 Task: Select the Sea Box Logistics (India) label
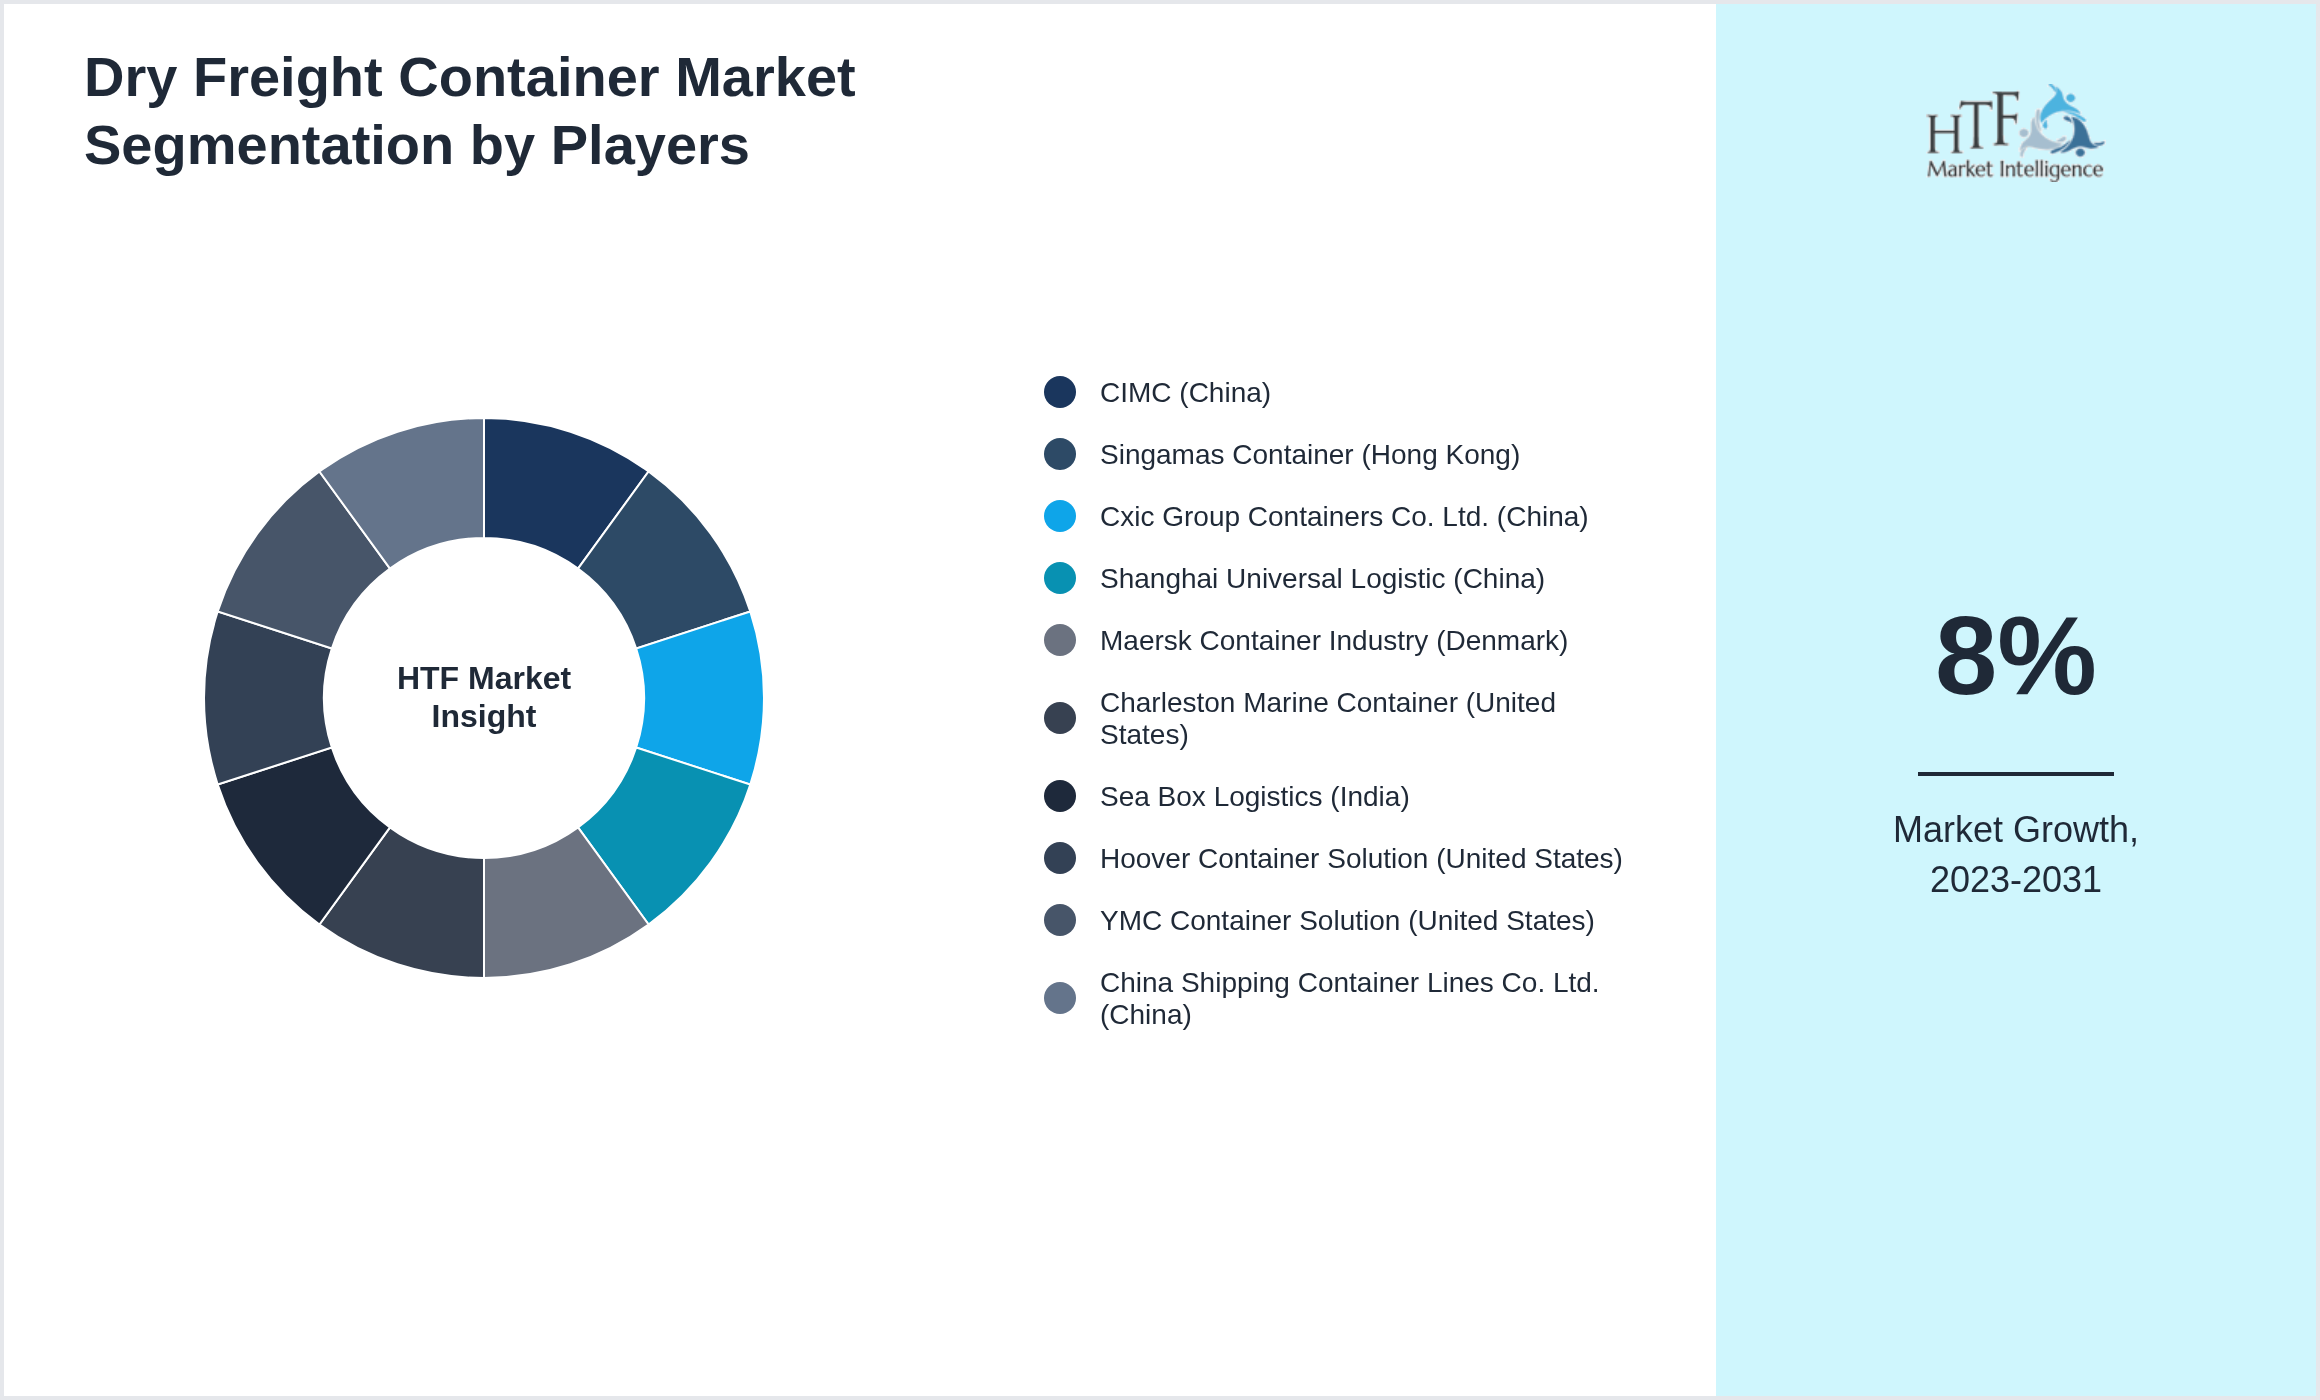[x=1255, y=797]
